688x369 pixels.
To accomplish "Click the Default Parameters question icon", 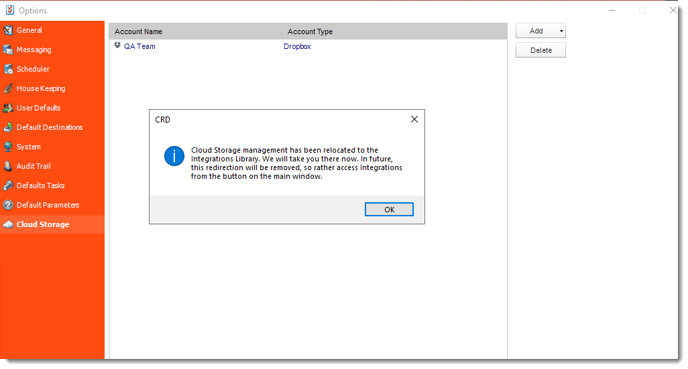I will [8, 205].
